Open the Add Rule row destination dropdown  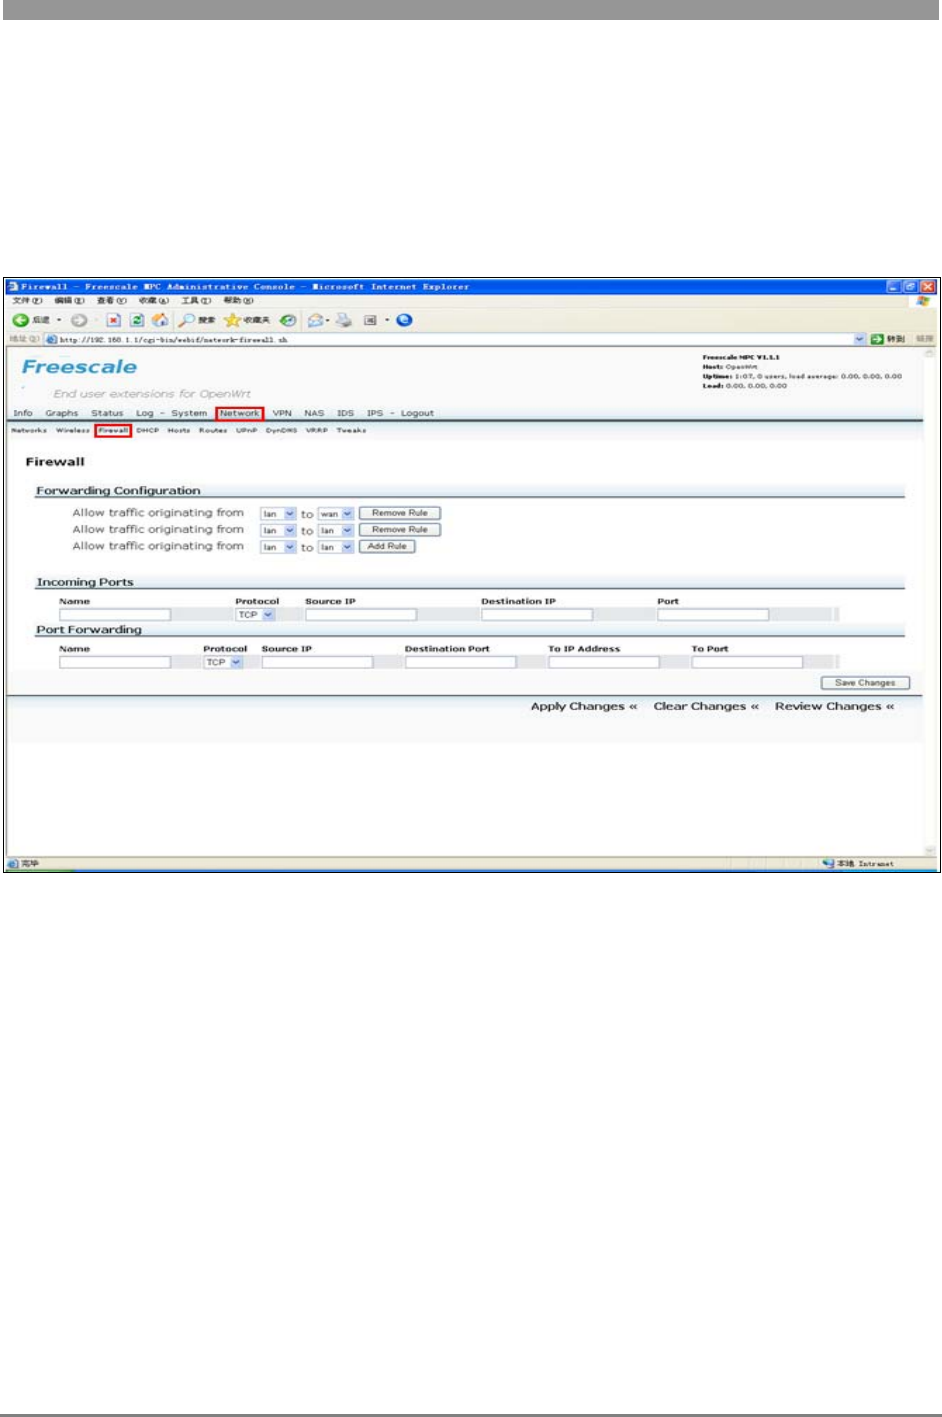(336, 547)
